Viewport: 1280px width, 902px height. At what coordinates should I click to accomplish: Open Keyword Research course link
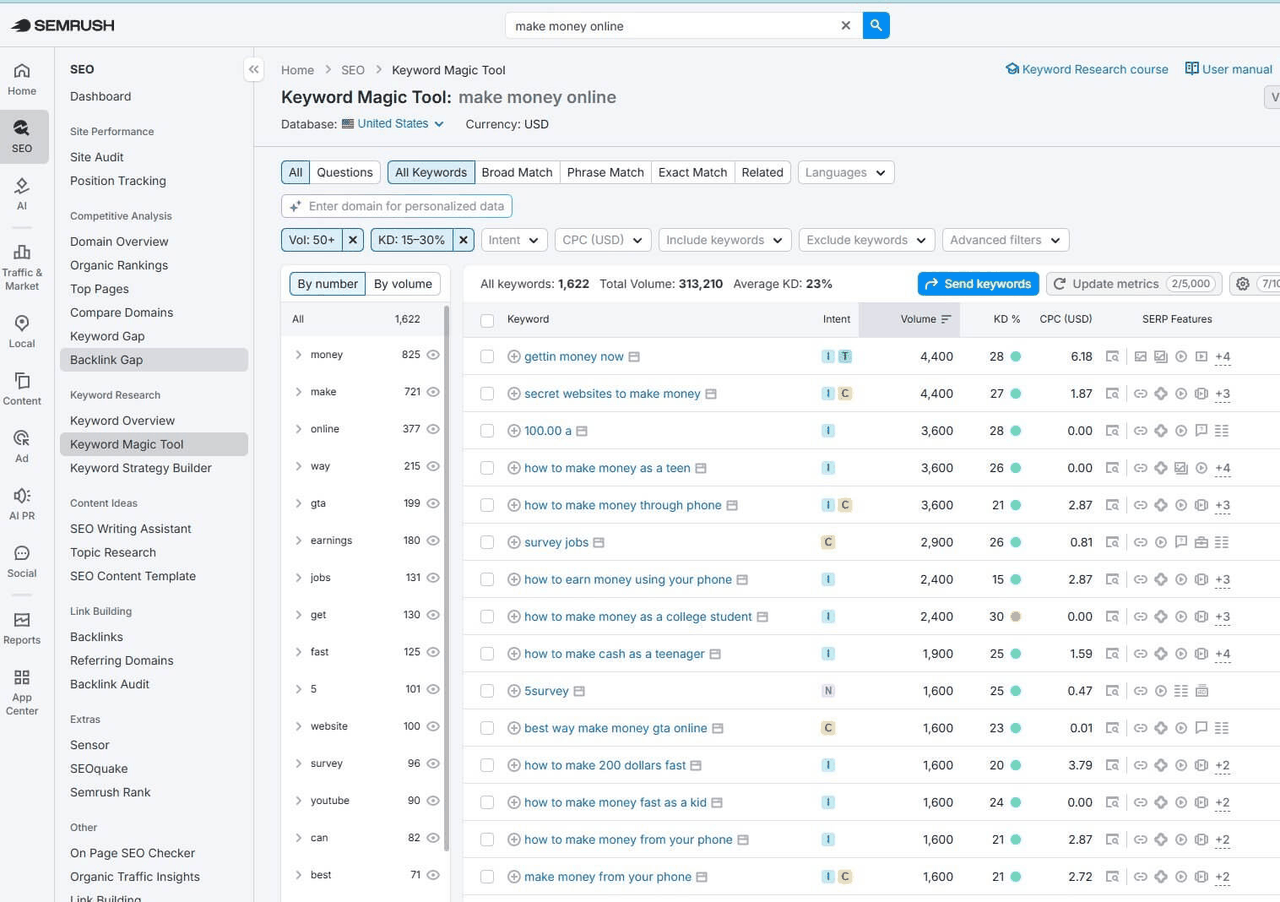1086,69
